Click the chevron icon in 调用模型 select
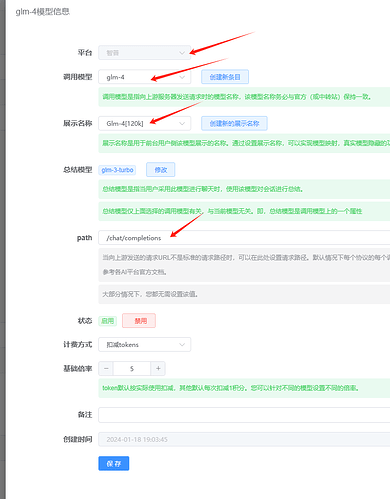The height and width of the screenshot is (499, 390). [x=182, y=77]
